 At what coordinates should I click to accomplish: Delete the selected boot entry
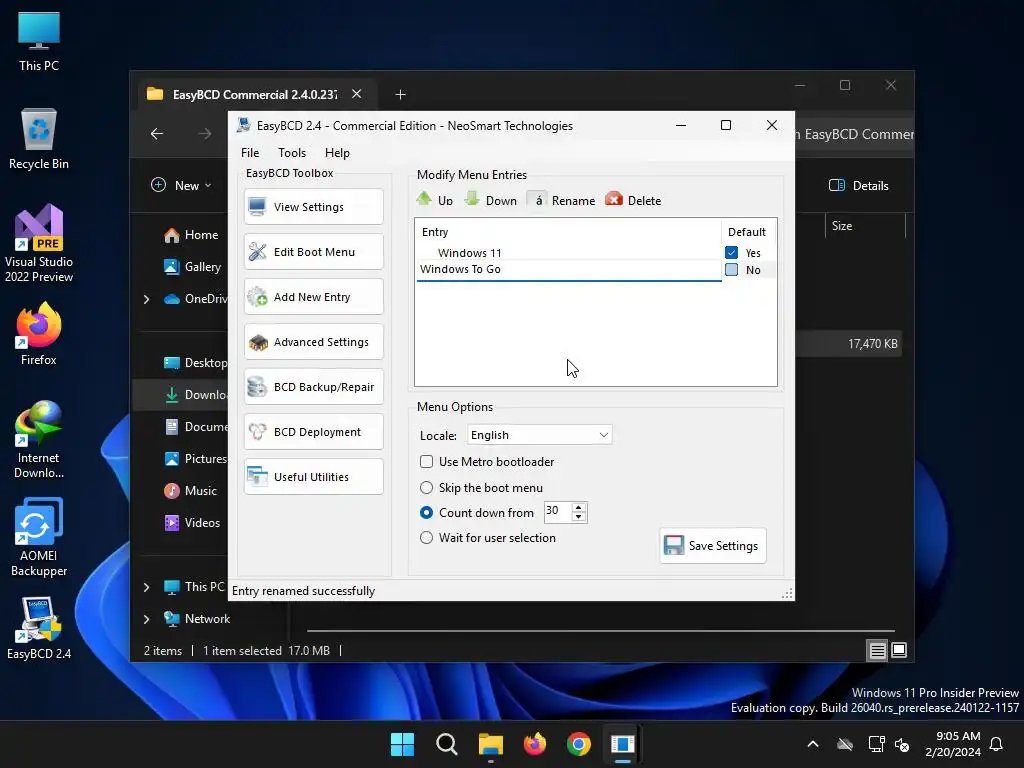click(x=633, y=200)
